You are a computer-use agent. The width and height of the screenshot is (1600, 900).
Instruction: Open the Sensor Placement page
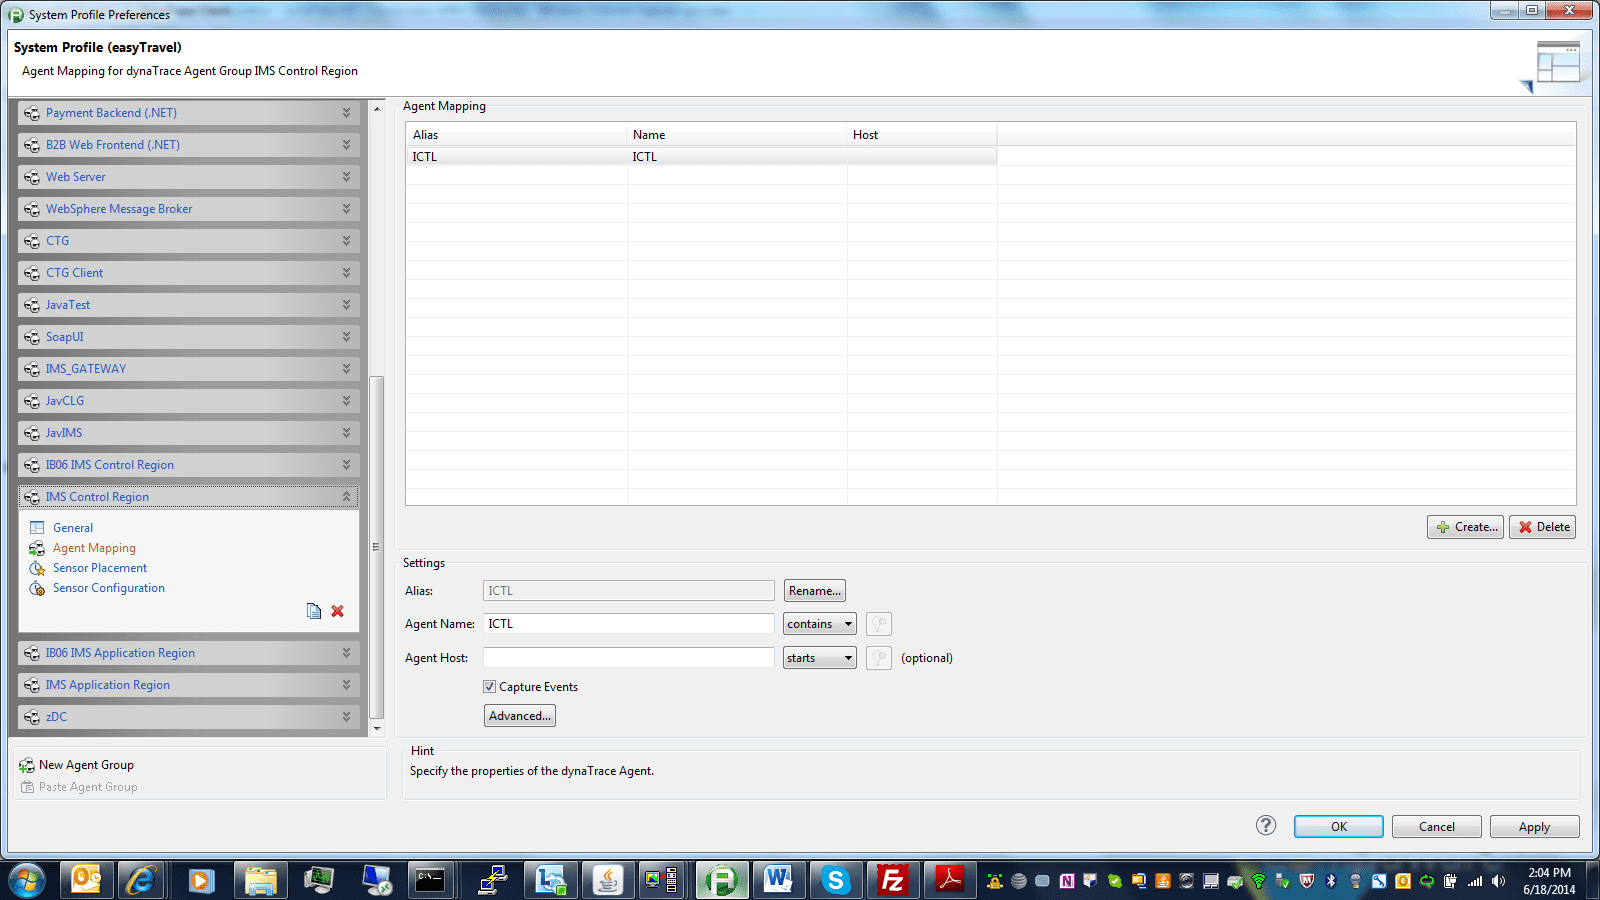click(x=100, y=568)
